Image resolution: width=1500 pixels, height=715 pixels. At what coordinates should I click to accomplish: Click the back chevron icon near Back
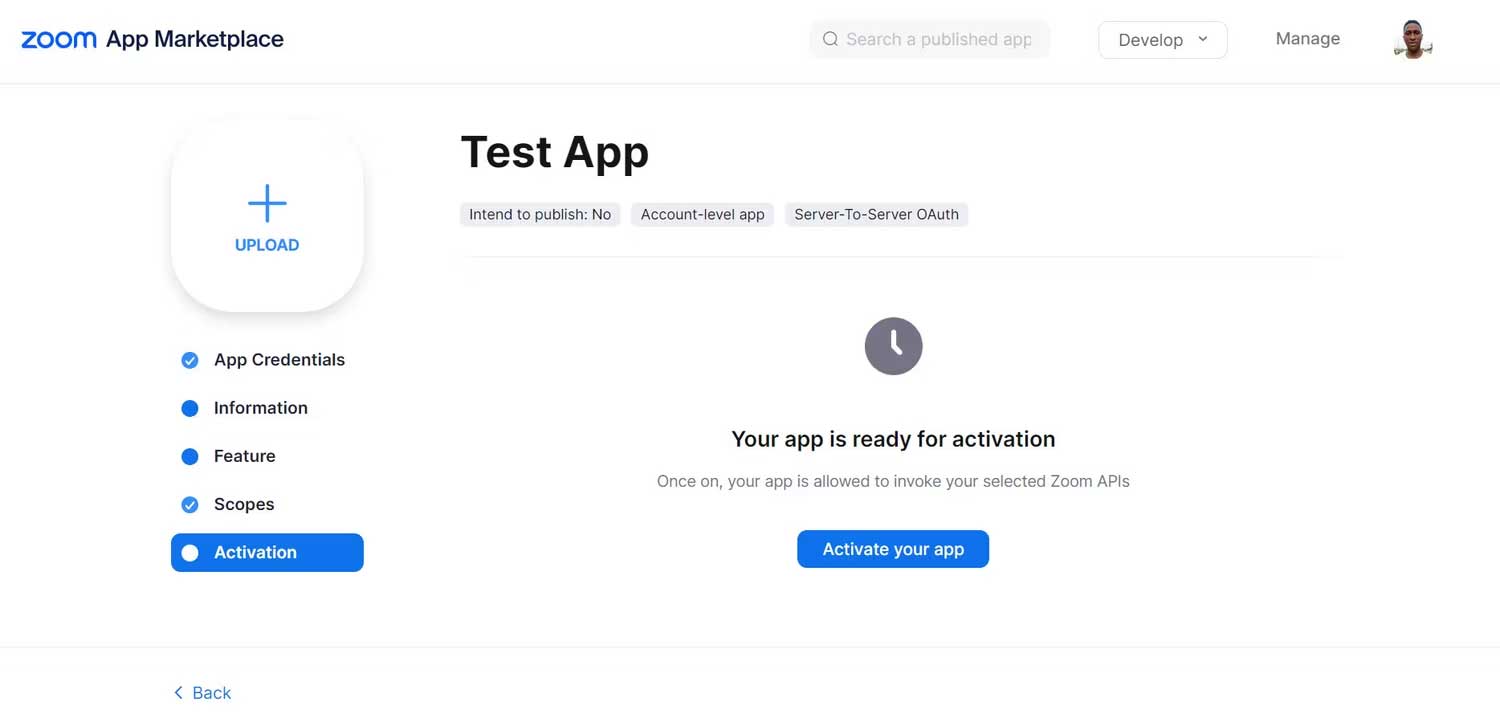[x=176, y=692]
